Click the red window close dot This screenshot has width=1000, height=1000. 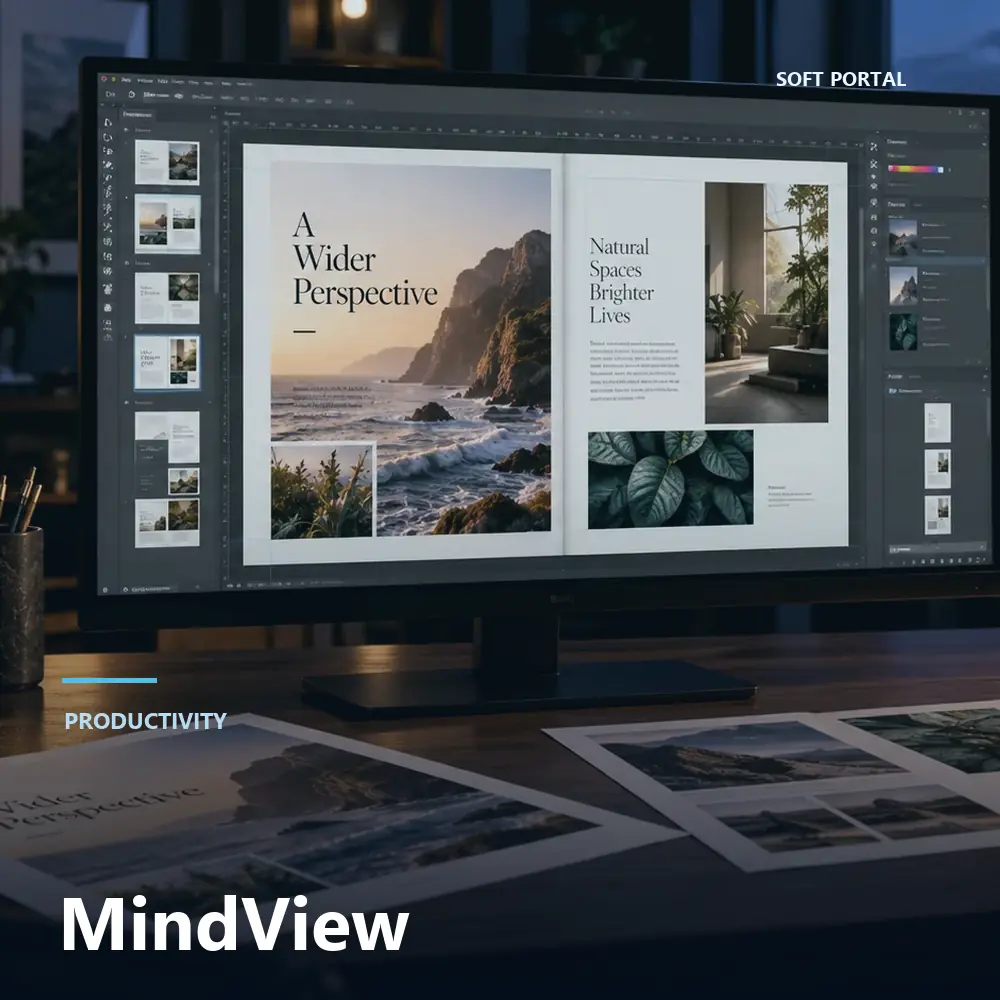click(x=104, y=79)
